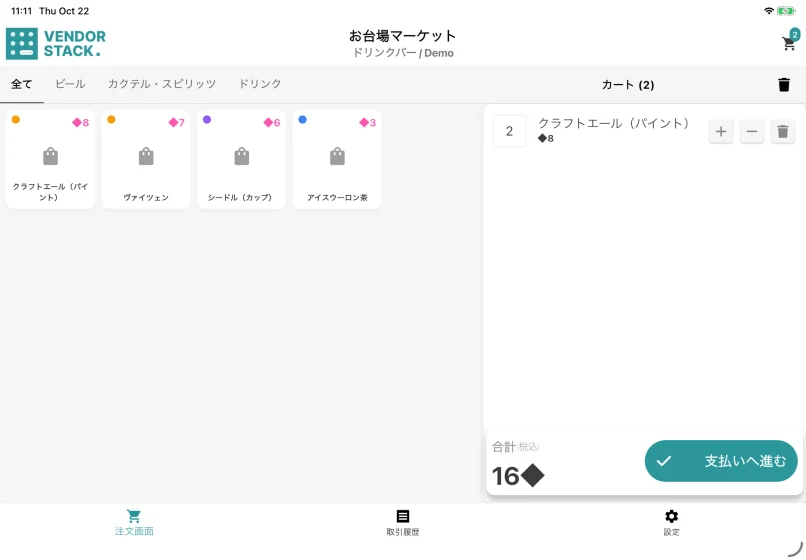Viewport: 806px width, 560px height.
Task: Click the カート (2) heading
Action: pos(628,85)
